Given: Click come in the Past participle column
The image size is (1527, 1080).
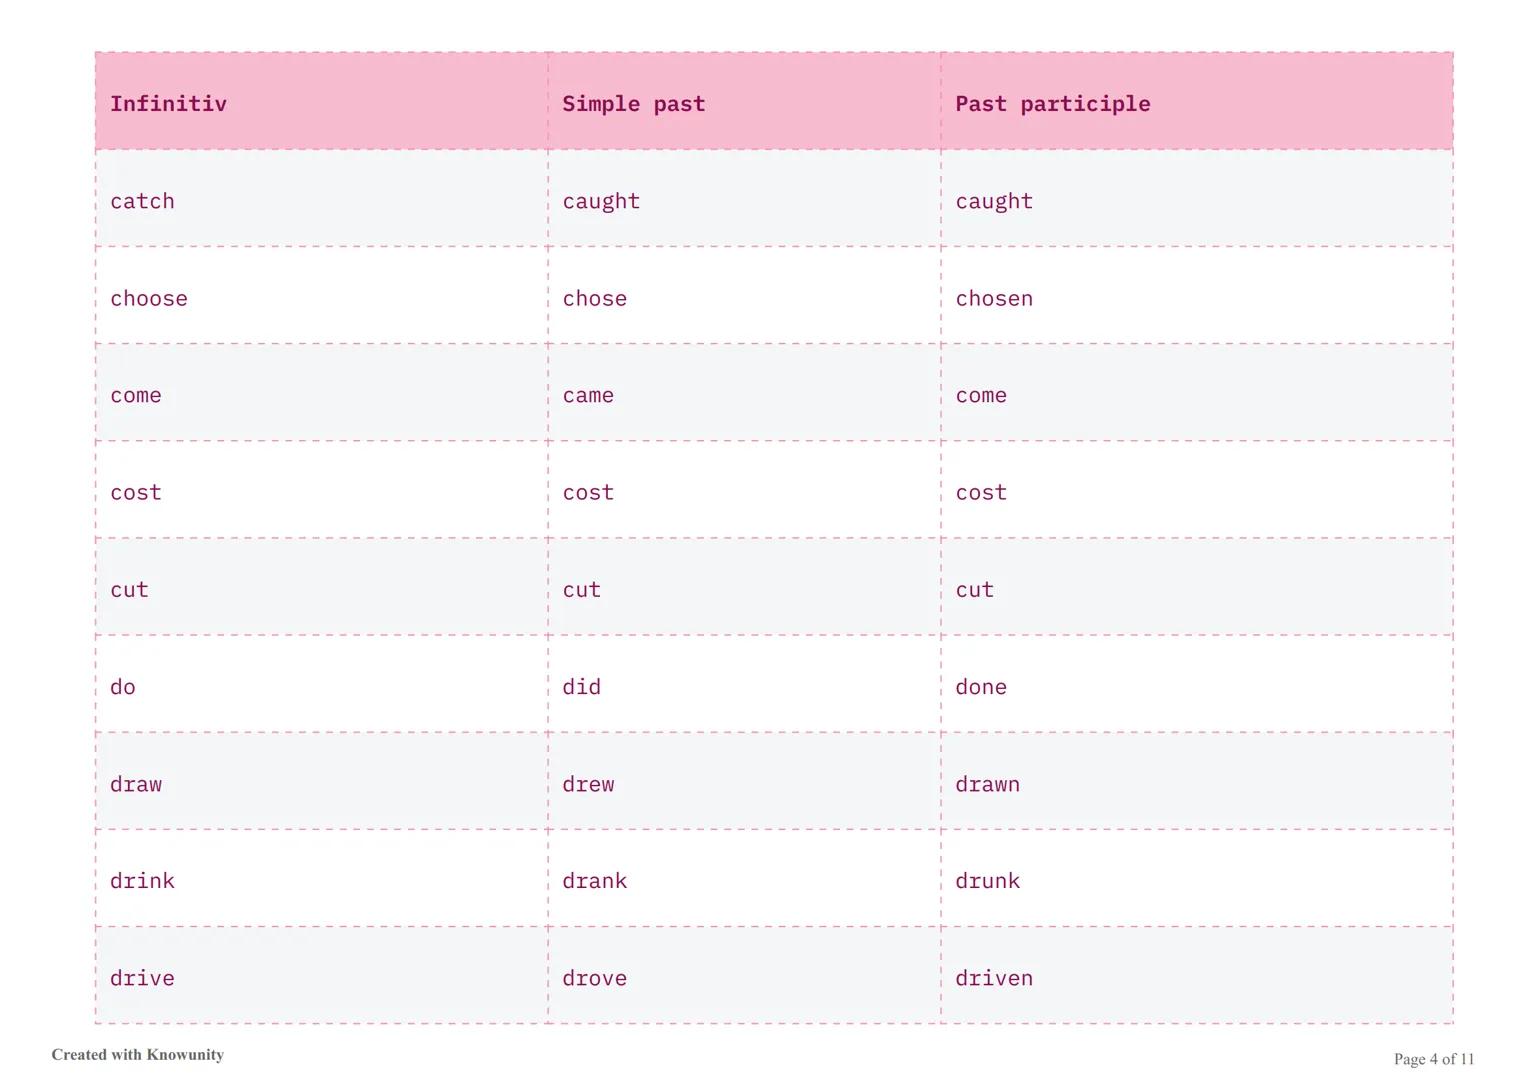Looking at the screenshot, I should (980, 395).
